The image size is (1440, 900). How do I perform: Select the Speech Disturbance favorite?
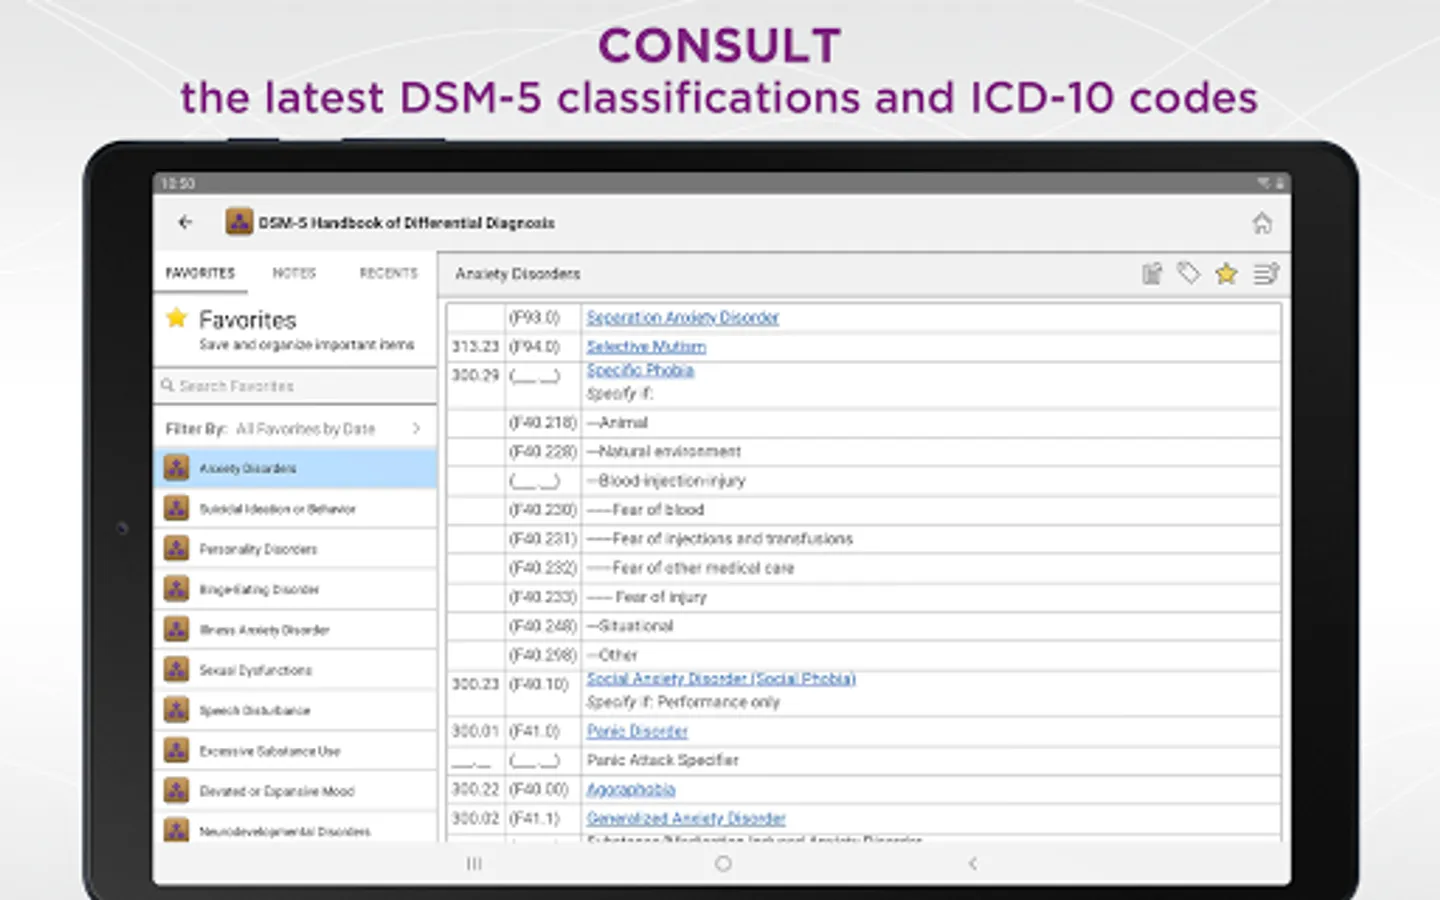pos(296,709)
